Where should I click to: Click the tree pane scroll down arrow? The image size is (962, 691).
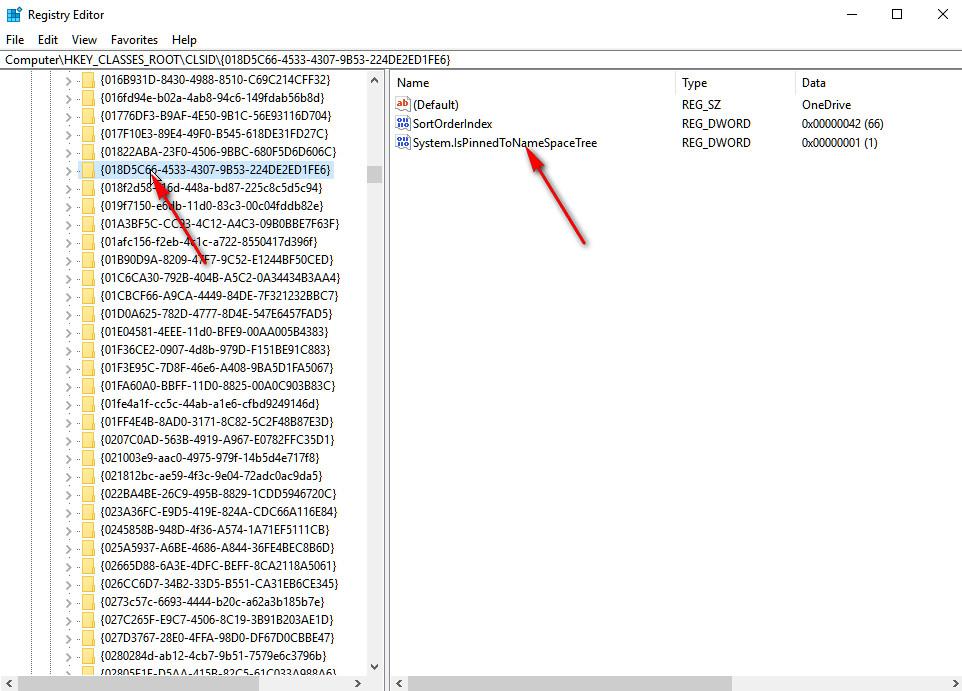(x=374, y=667)
